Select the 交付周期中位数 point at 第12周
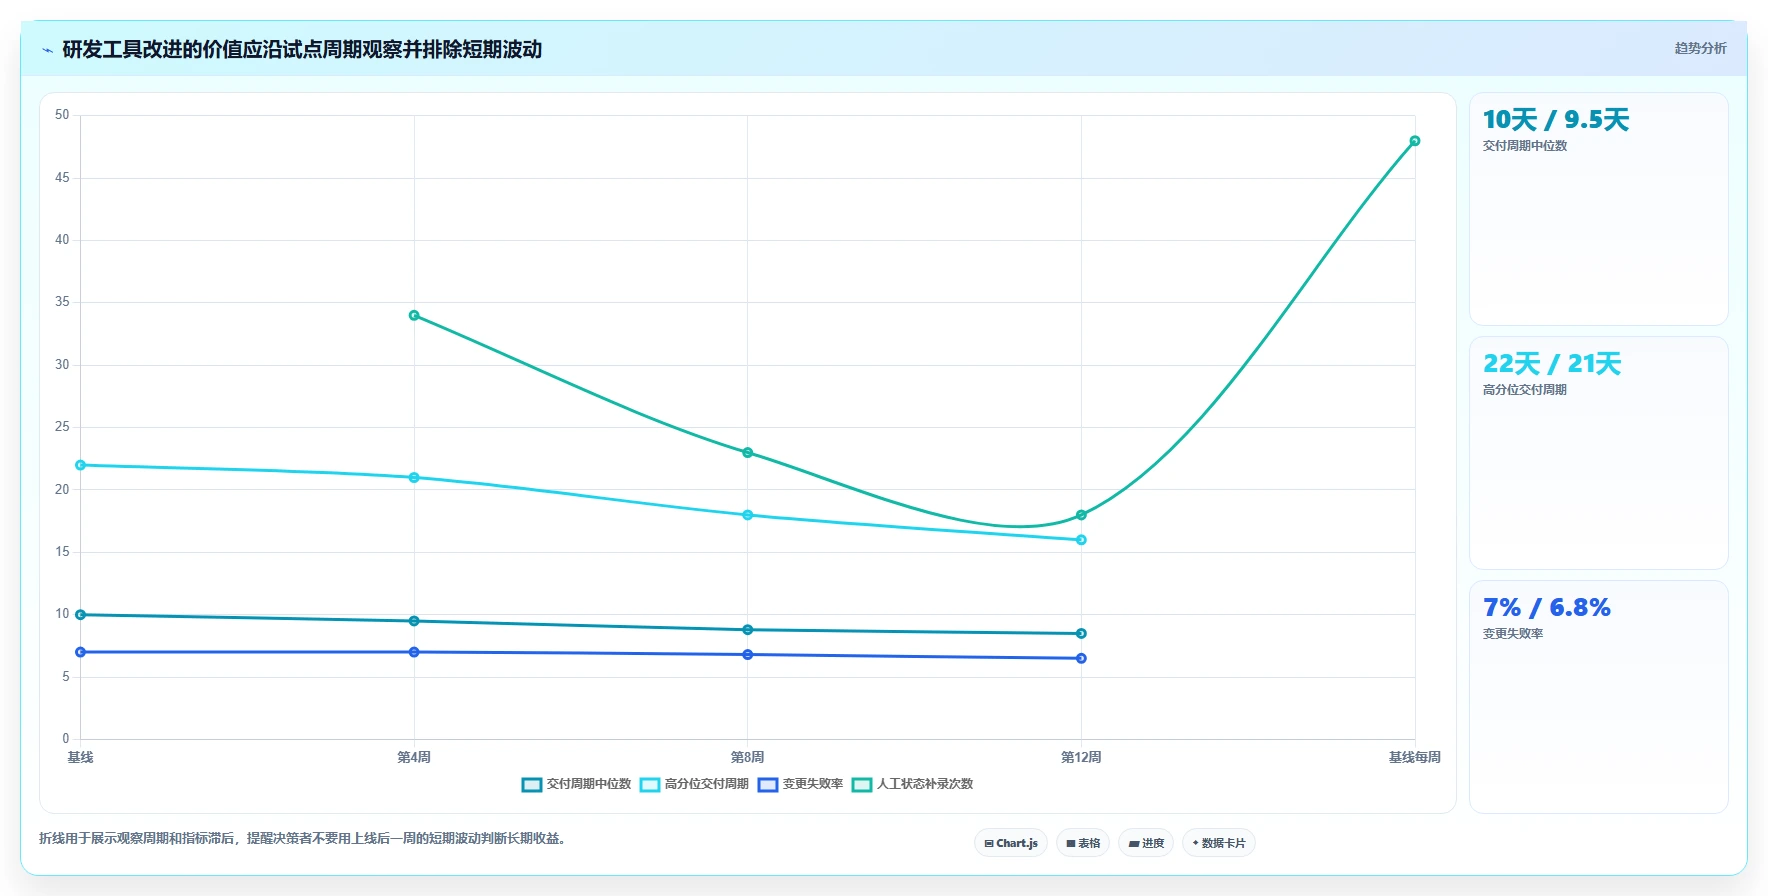 click(x=1081, y=633)
